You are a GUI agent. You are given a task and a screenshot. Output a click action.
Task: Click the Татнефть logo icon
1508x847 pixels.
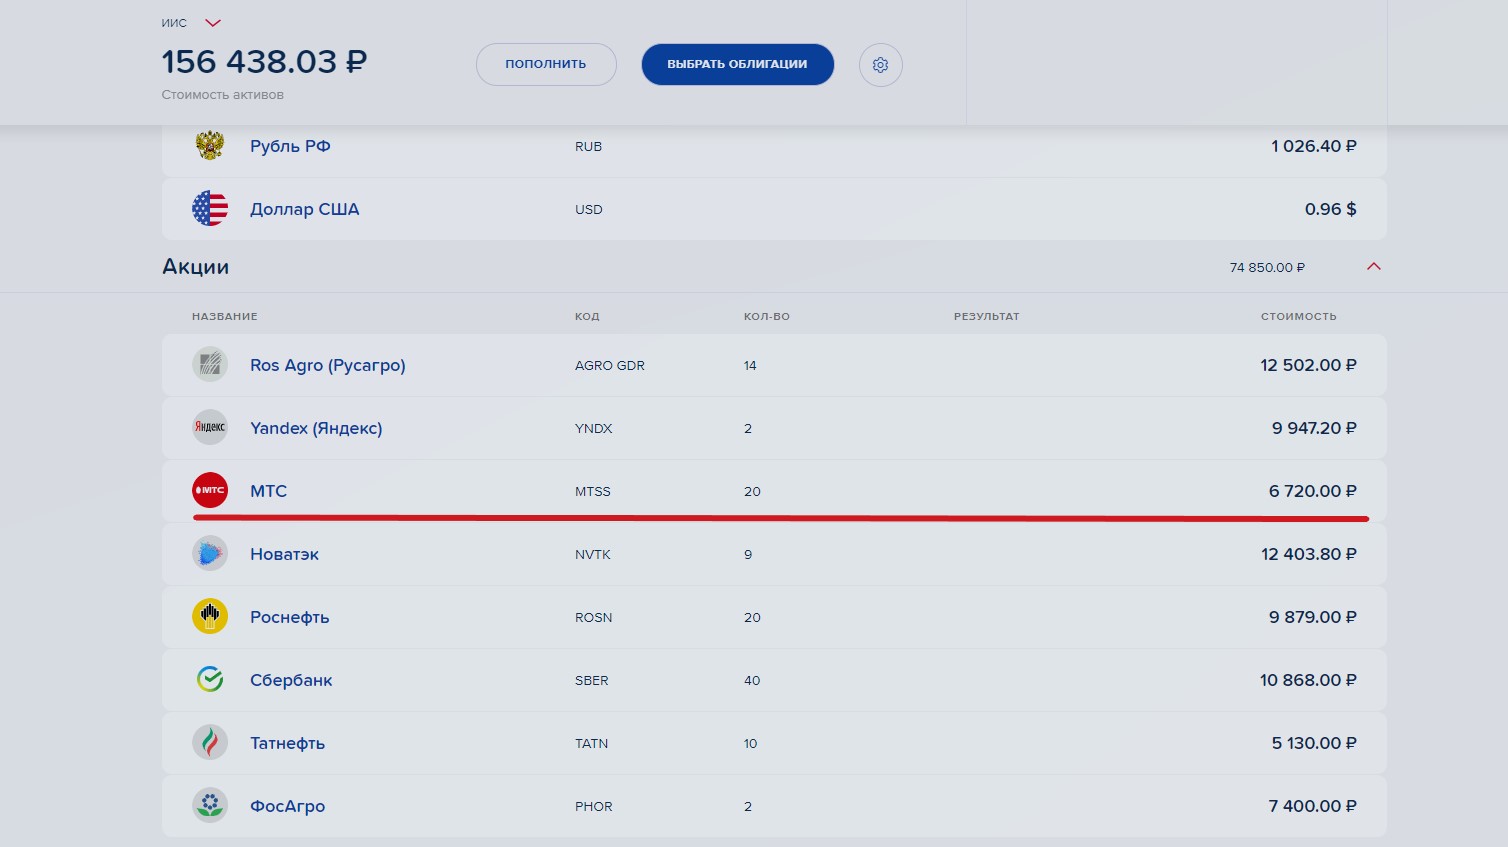(x=210, y=743)
